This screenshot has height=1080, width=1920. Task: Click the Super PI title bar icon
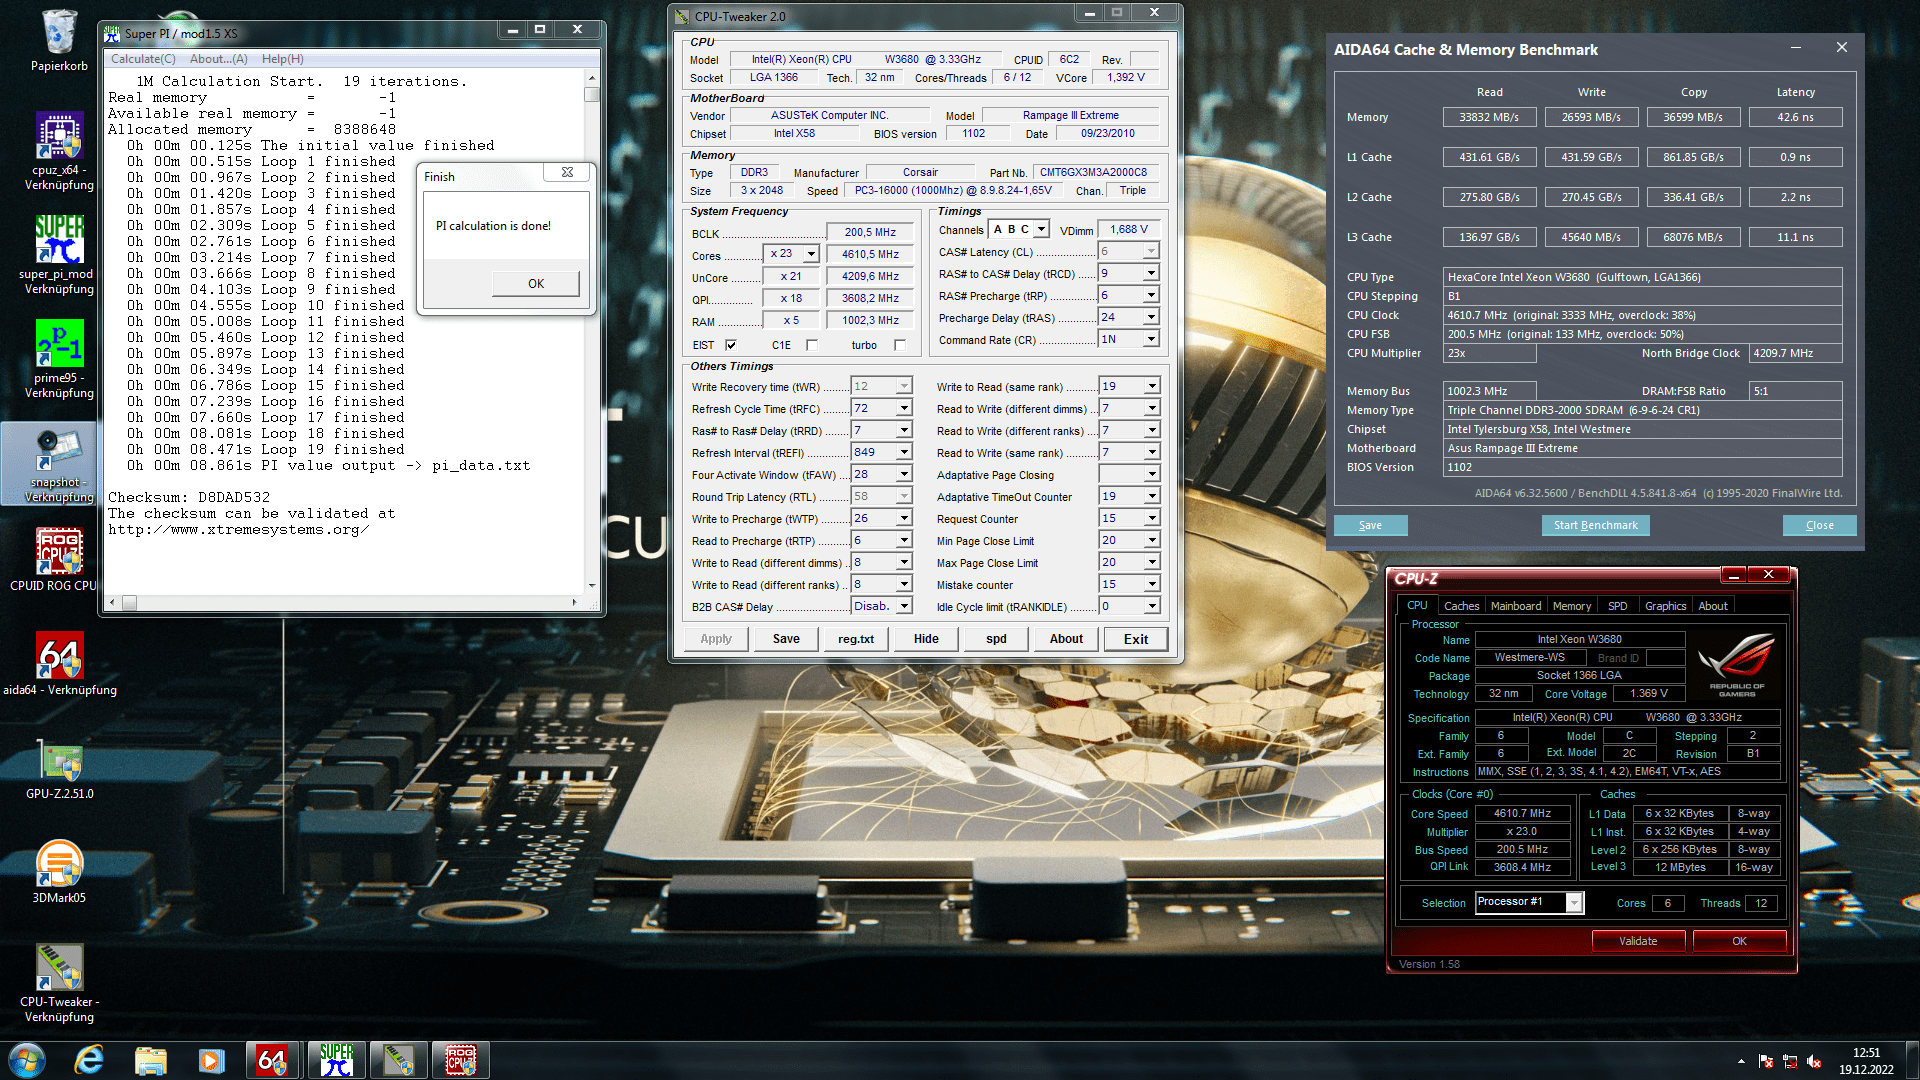pos(112,33)
